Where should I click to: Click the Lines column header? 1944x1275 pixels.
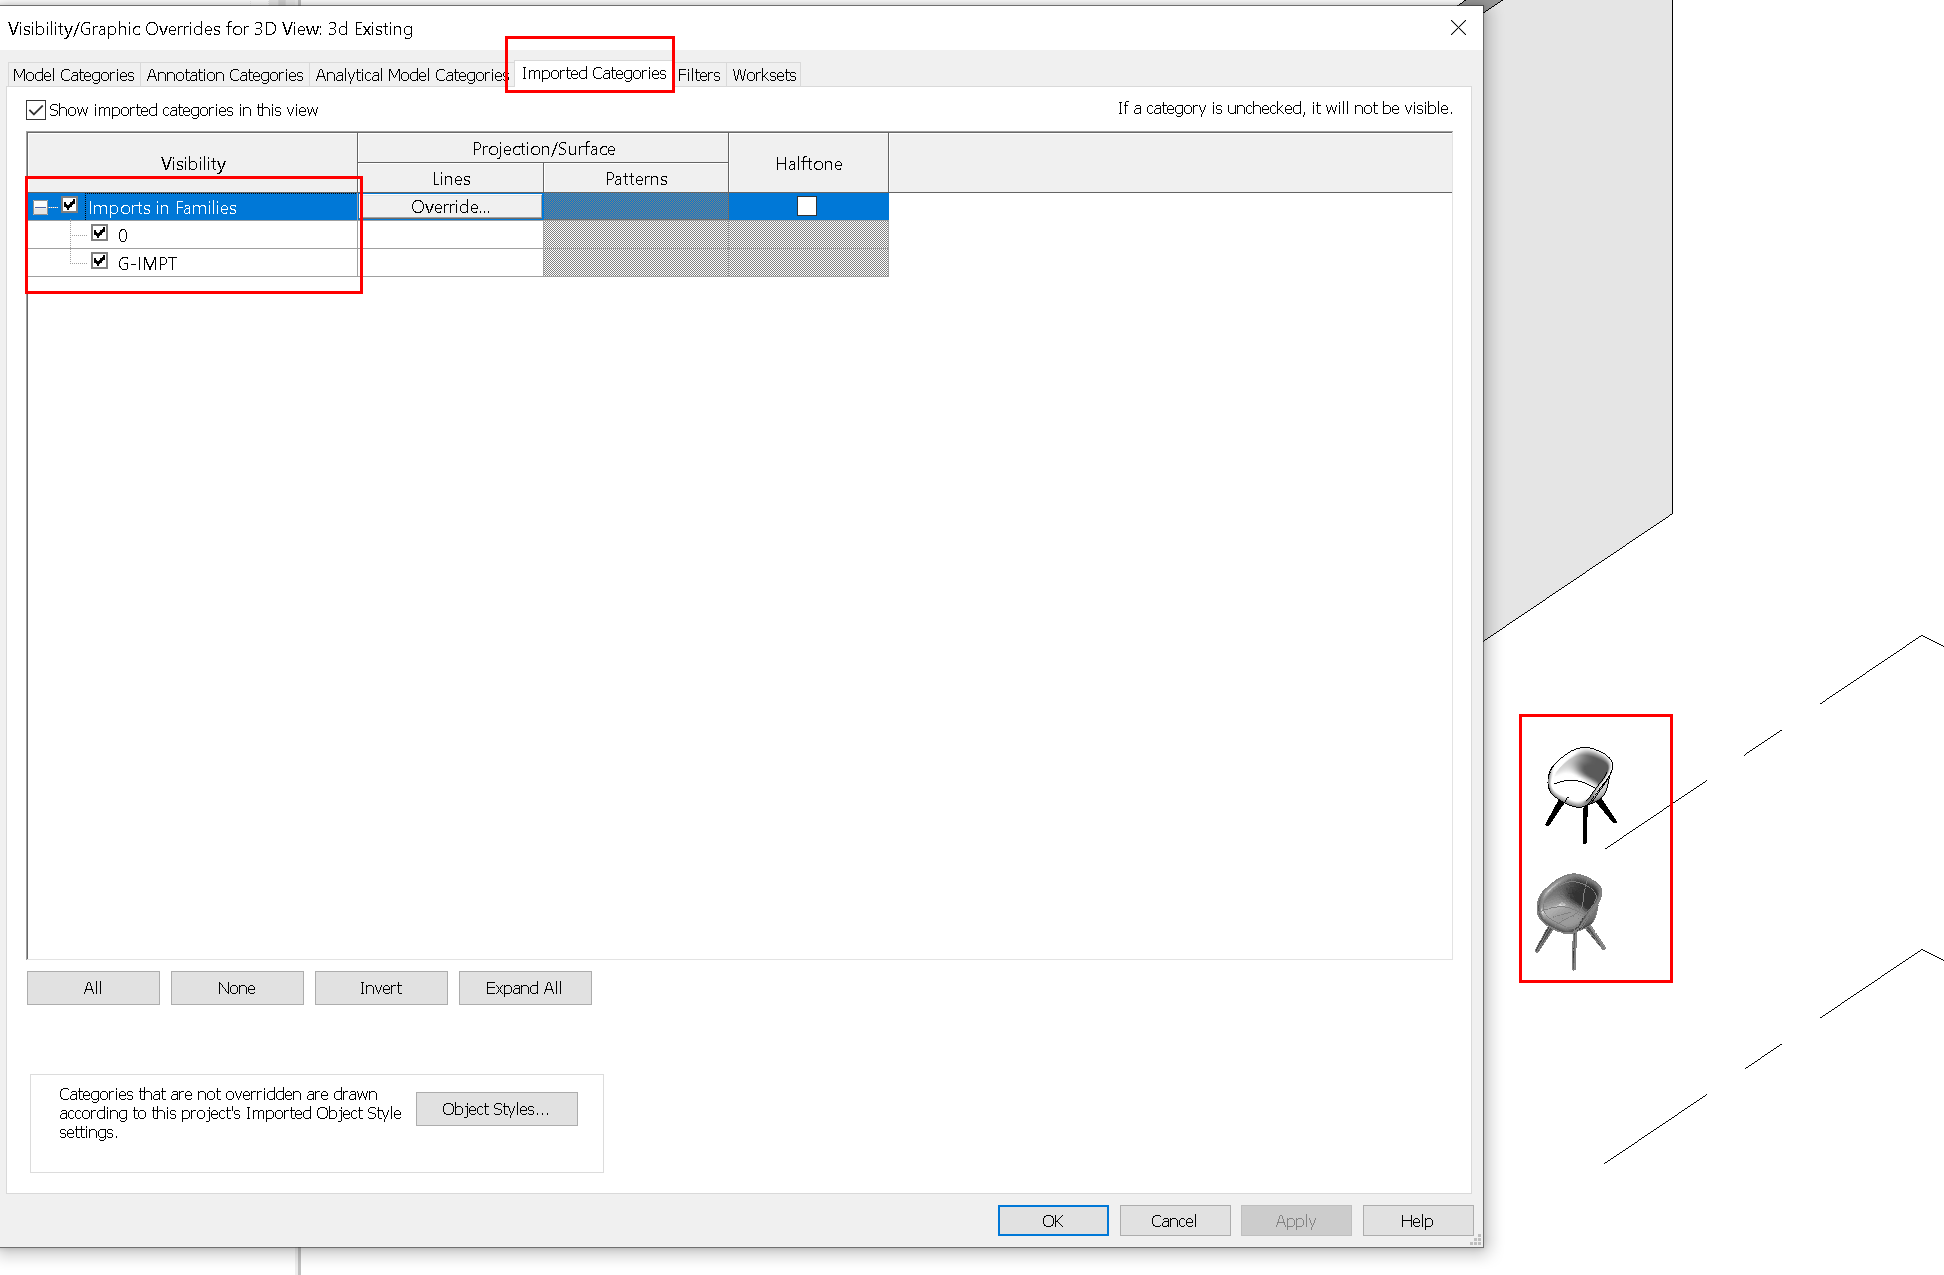pos(451,178)
